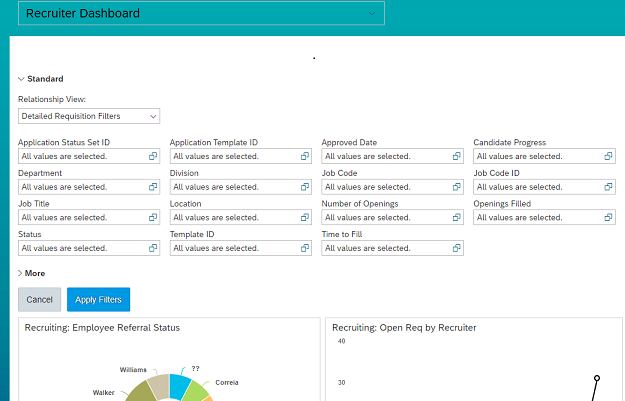Click the Division filter field
The image size is (625, 401).
point(241,187)
